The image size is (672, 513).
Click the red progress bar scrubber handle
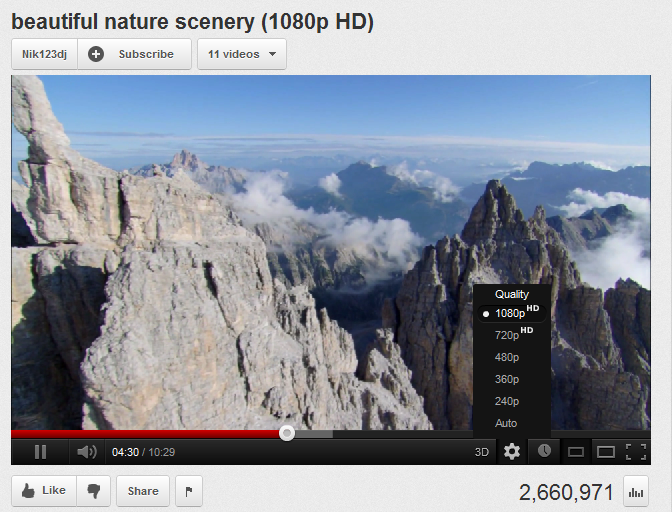click(287, 433)
